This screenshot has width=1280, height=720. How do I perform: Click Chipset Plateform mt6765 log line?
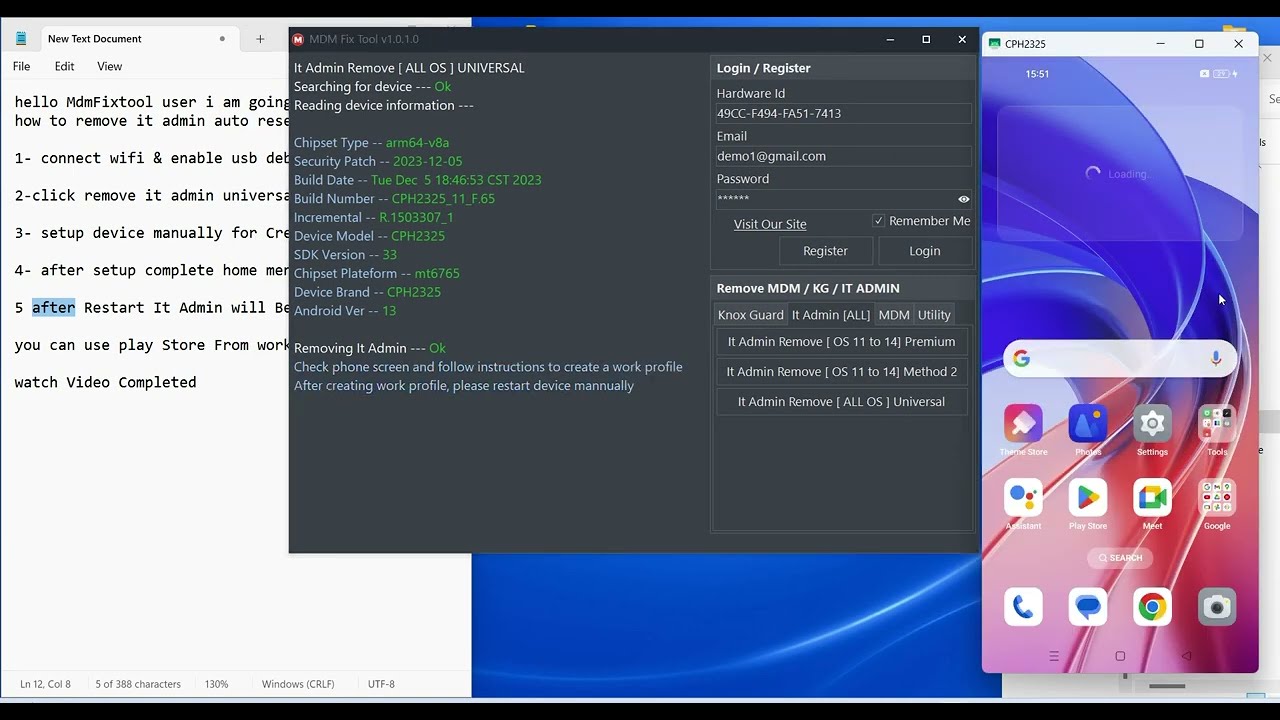[x=376, y=273]
